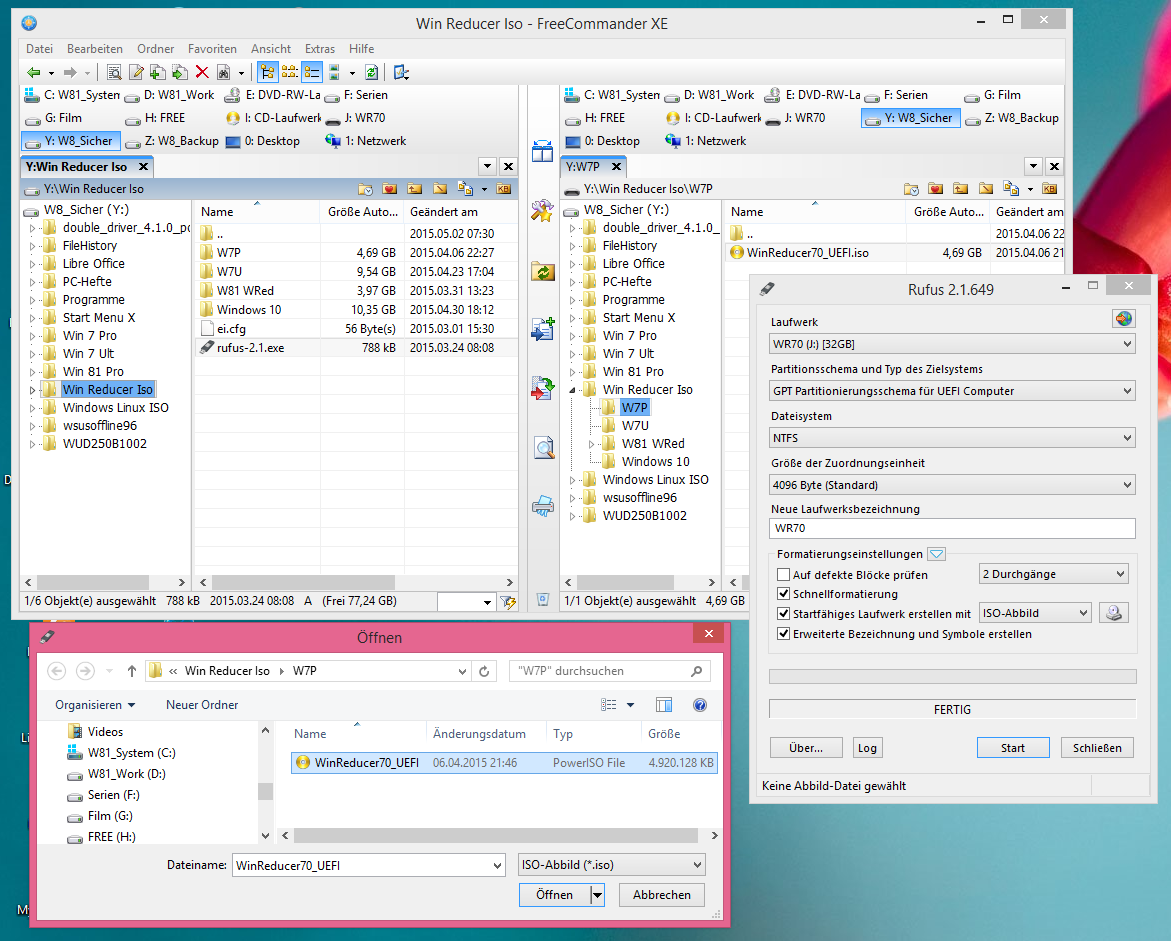Open the Extras menu
Screen dimensions: 1171x941
click(320, 49)
